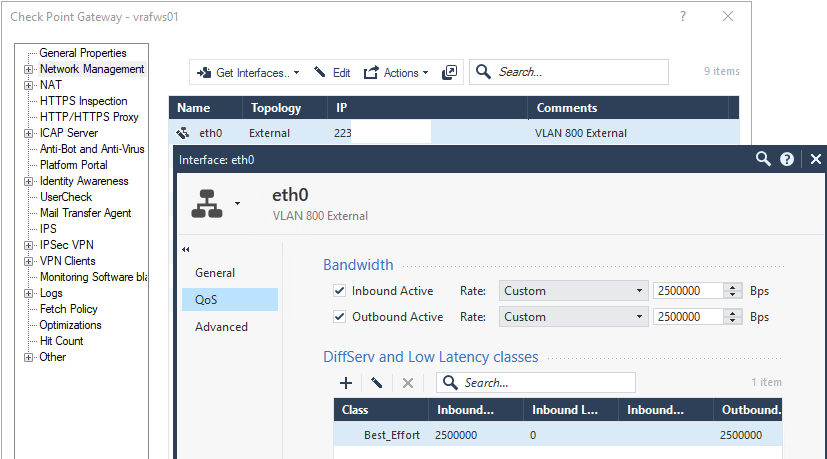Toggle the Outbound Active checkbox
This screenshot has height=459, width=827.
click(339, 317)
